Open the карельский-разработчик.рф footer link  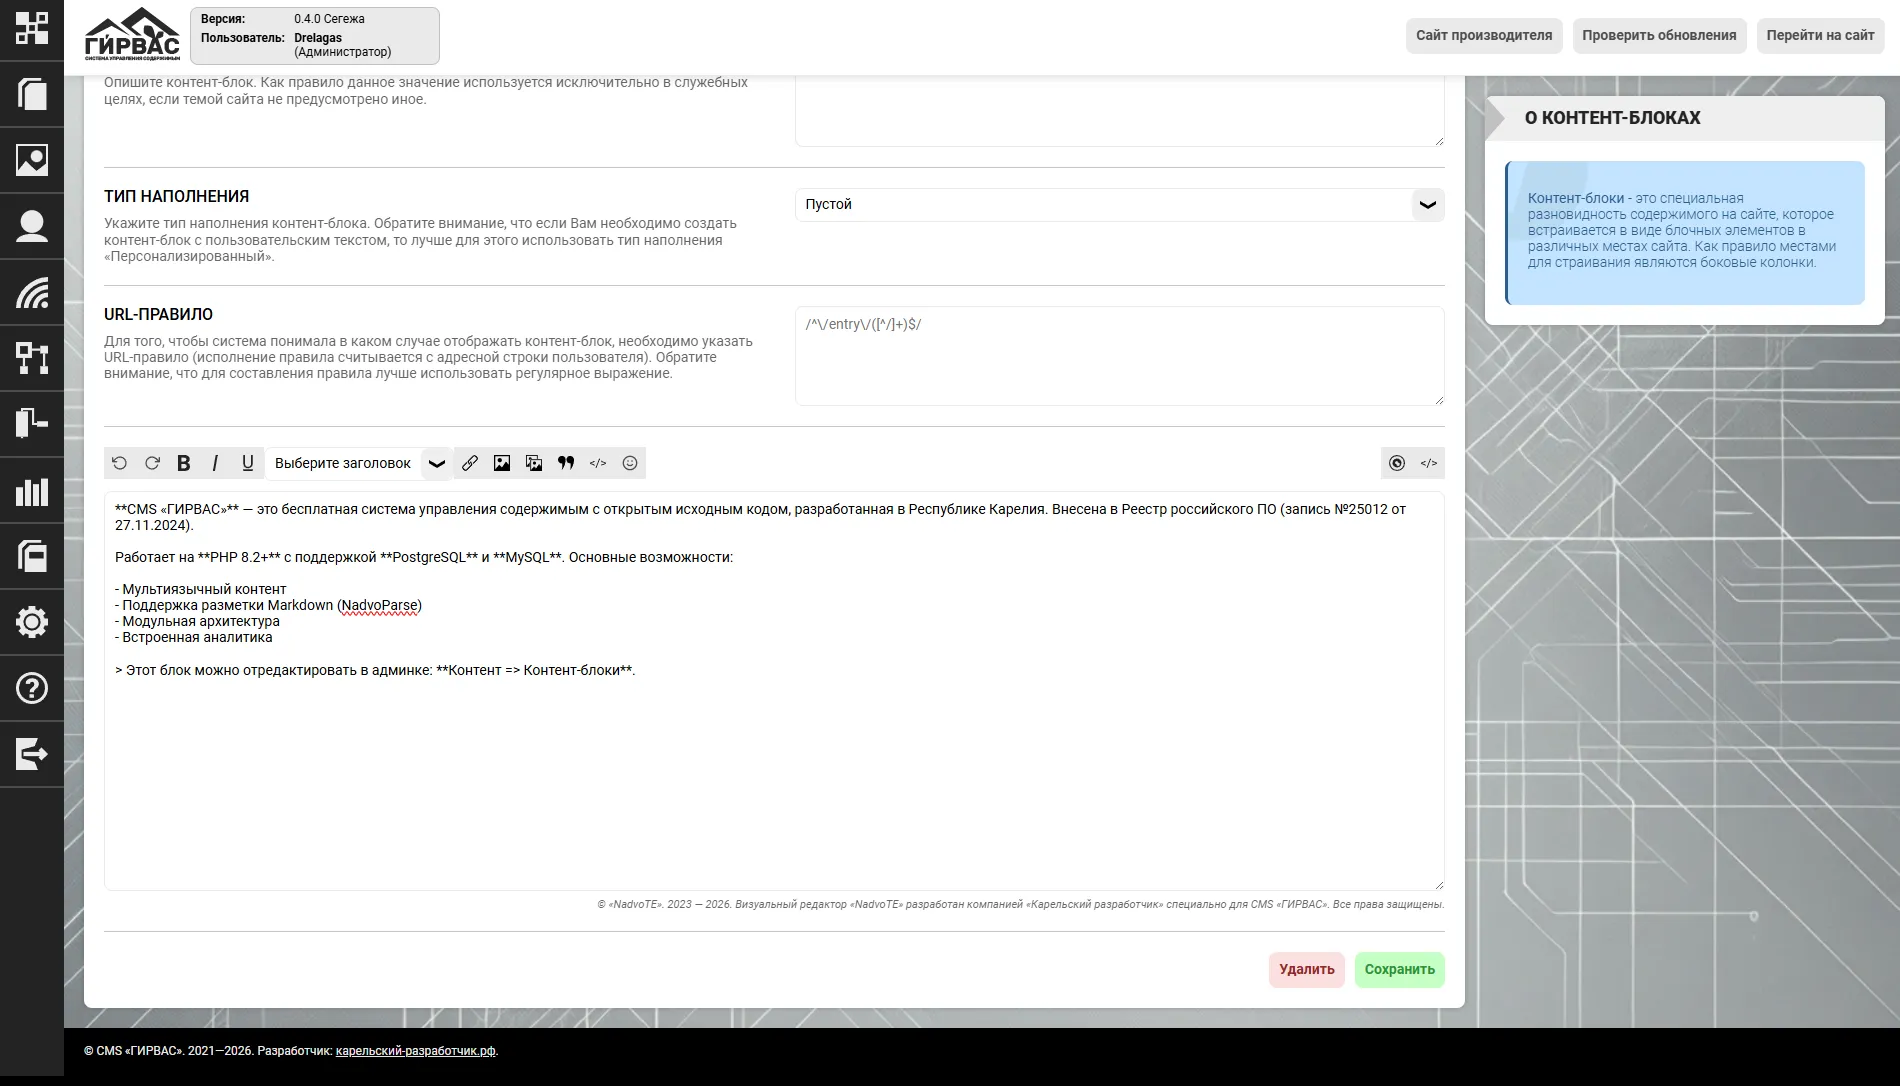pos(416,1051)
